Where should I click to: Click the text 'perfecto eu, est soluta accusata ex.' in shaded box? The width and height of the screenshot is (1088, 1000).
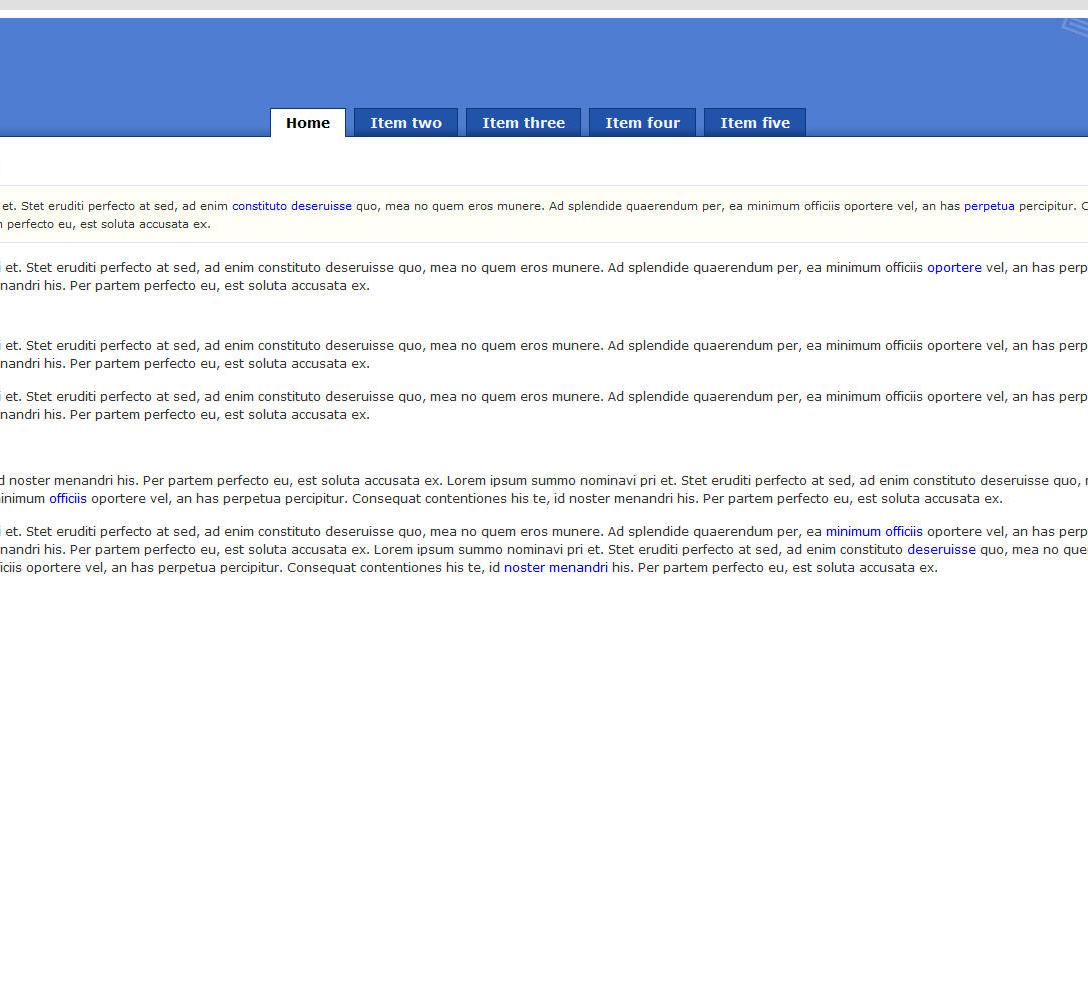tap(109, 224)
